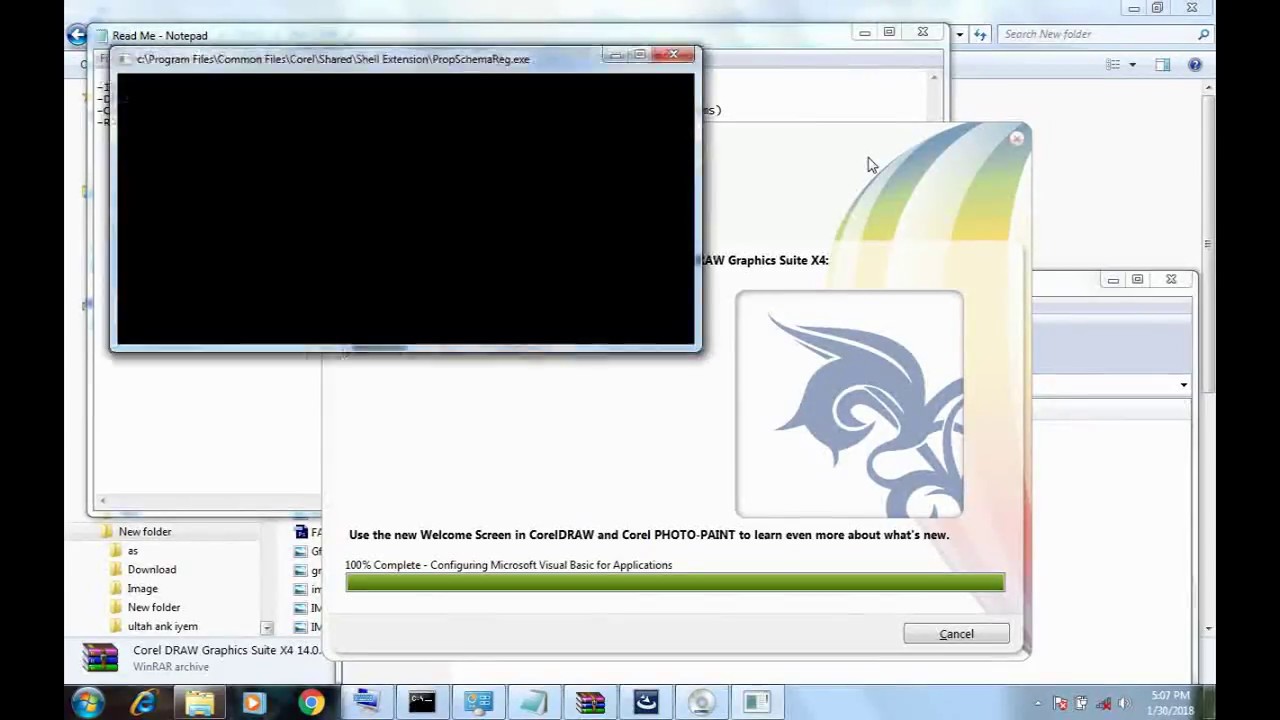Viewport: 1280px width, 720px height.
Task: Close the PropSchemaReg.exe console window
Action: (675, 54)
